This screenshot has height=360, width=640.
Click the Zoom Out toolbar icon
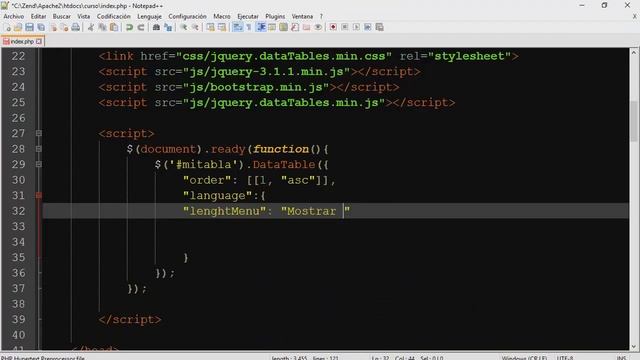click(195, 27)
